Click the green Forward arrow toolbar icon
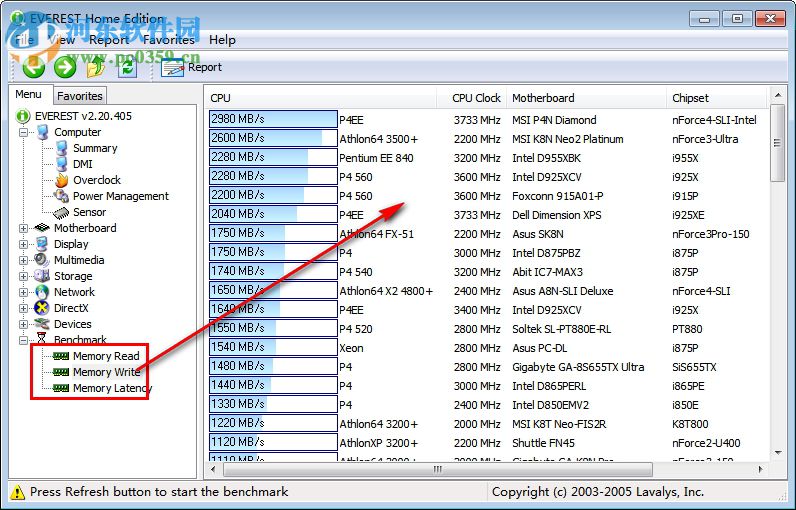Image resolution: width=796 pixels, height=510 pixels. tap(65, 67)
